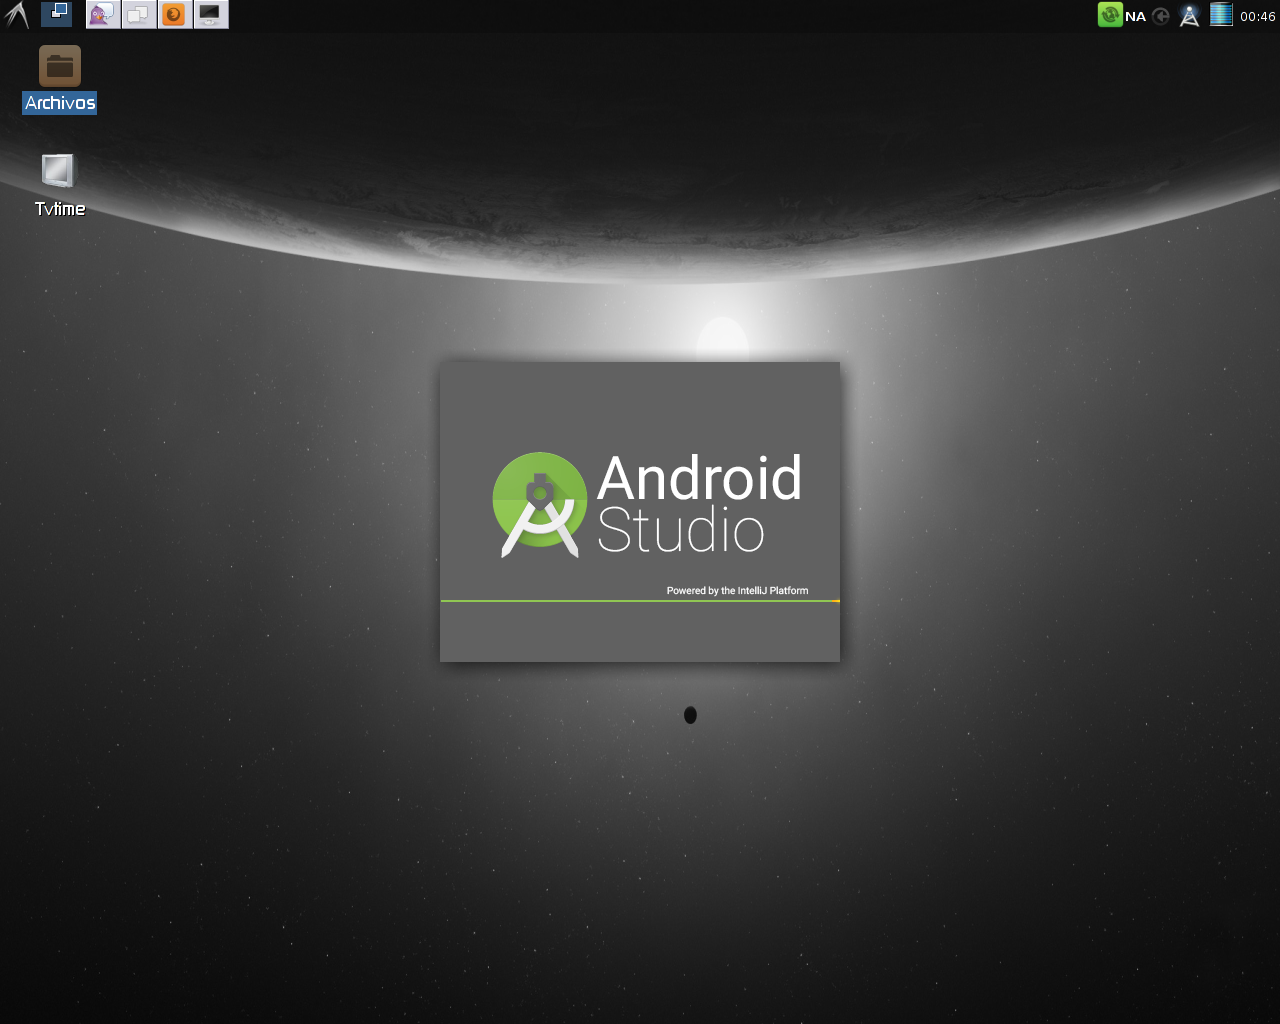Open the Archivos folder desktop icon
This screenshot has width=1280, height=1024.
click(x=60, y=66)
